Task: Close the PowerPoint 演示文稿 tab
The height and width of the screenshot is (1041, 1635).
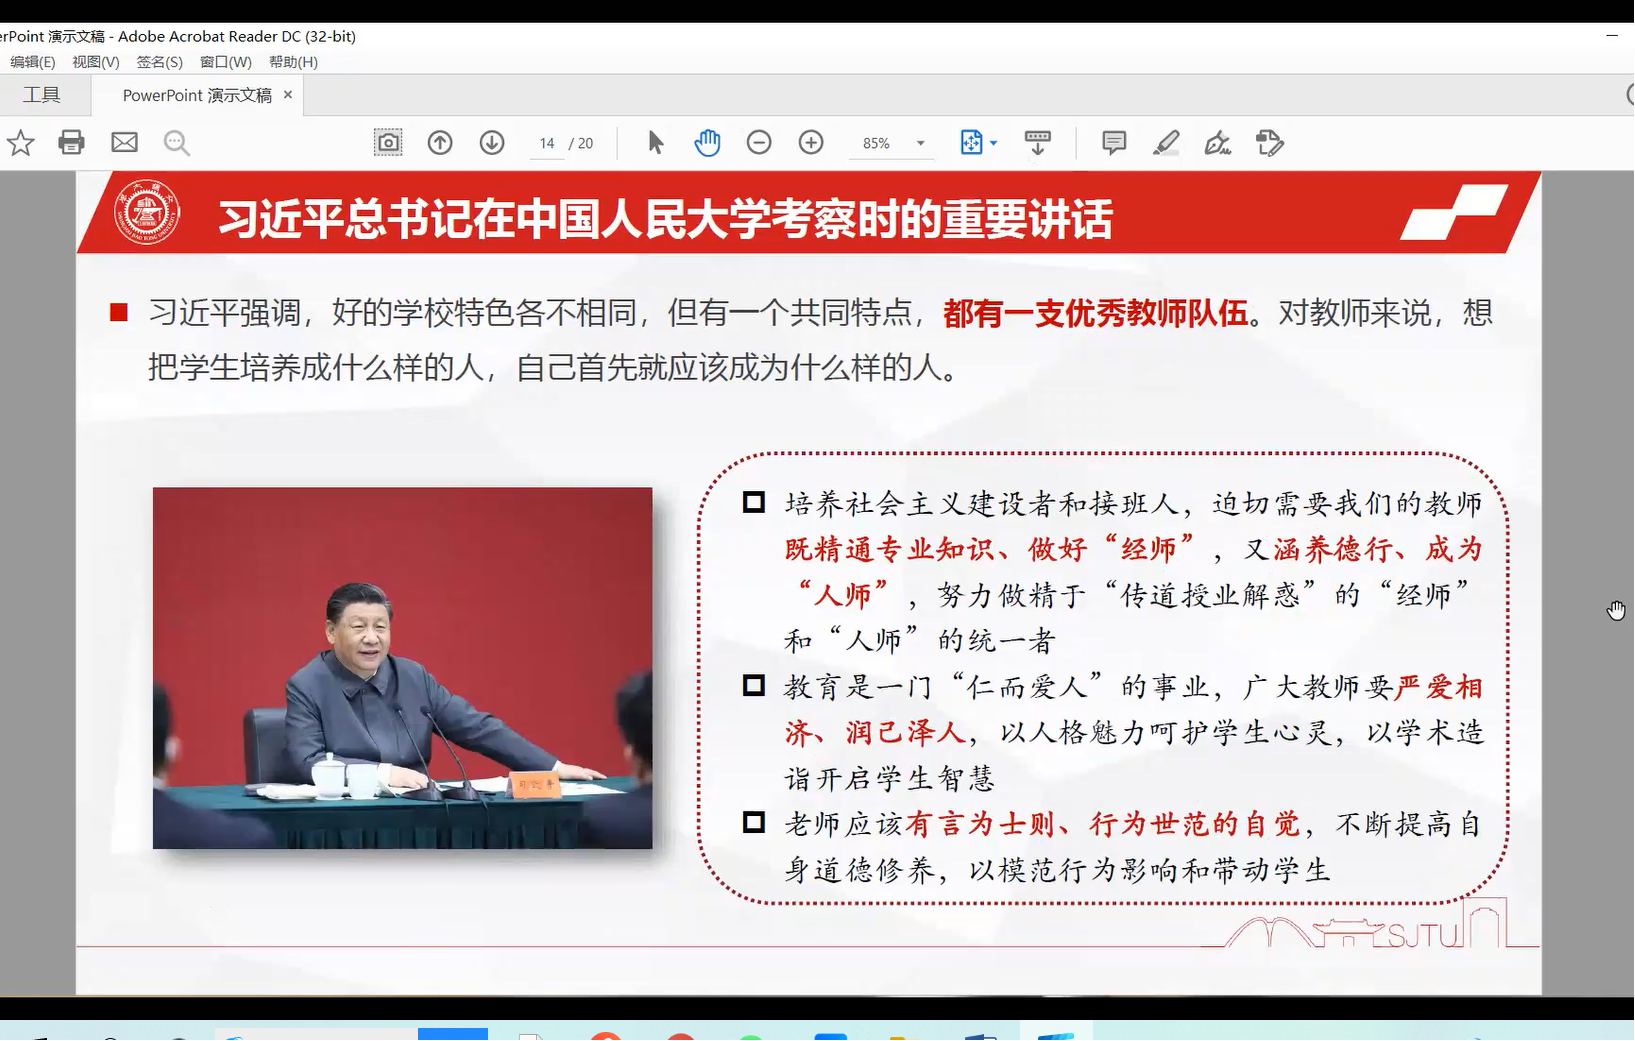Action: pyautogui.click(x=288, y=95)
